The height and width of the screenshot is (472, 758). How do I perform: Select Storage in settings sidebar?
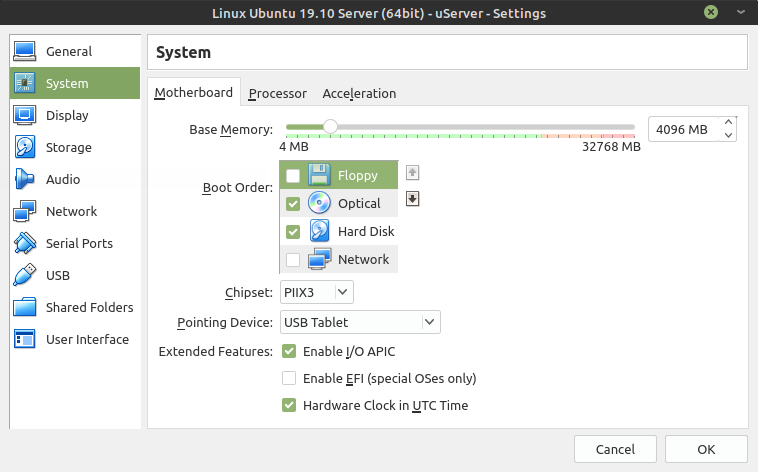pyautogui.click(x=75, y=147)
